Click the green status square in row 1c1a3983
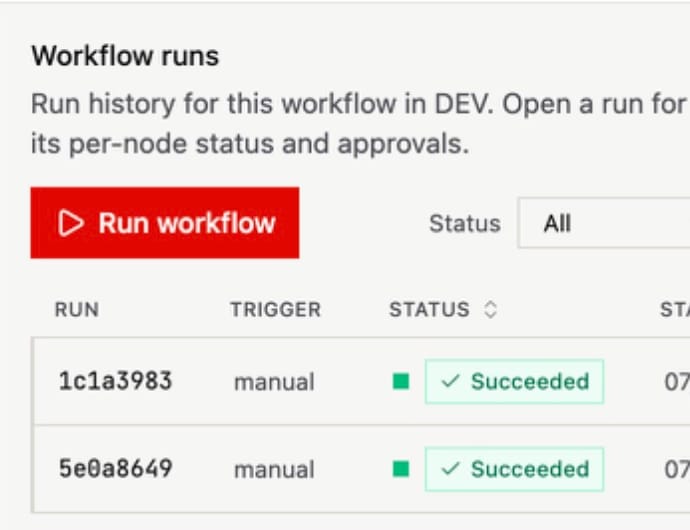The height and width of the screenshot is (530, 690). pyautogui.click(x=401, y=382)
